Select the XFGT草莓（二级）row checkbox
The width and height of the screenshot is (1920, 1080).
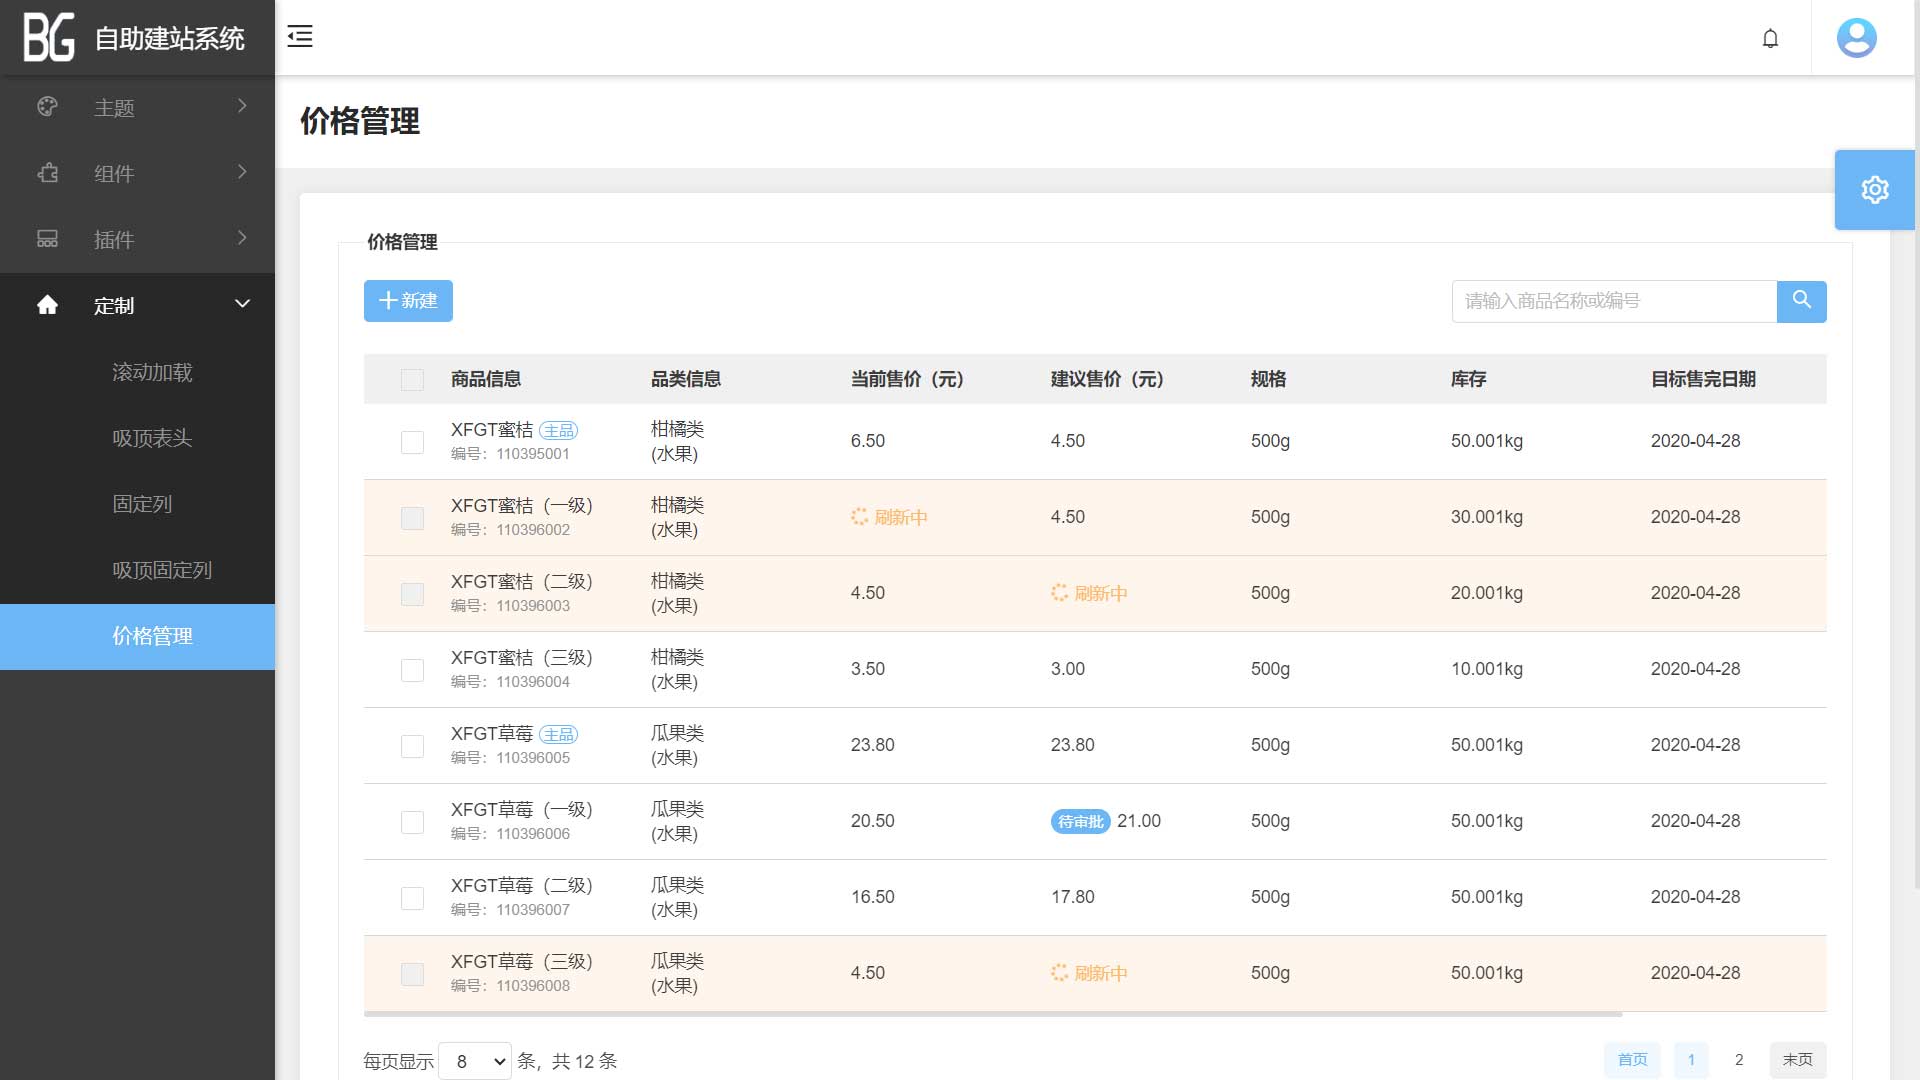[412, 898]
